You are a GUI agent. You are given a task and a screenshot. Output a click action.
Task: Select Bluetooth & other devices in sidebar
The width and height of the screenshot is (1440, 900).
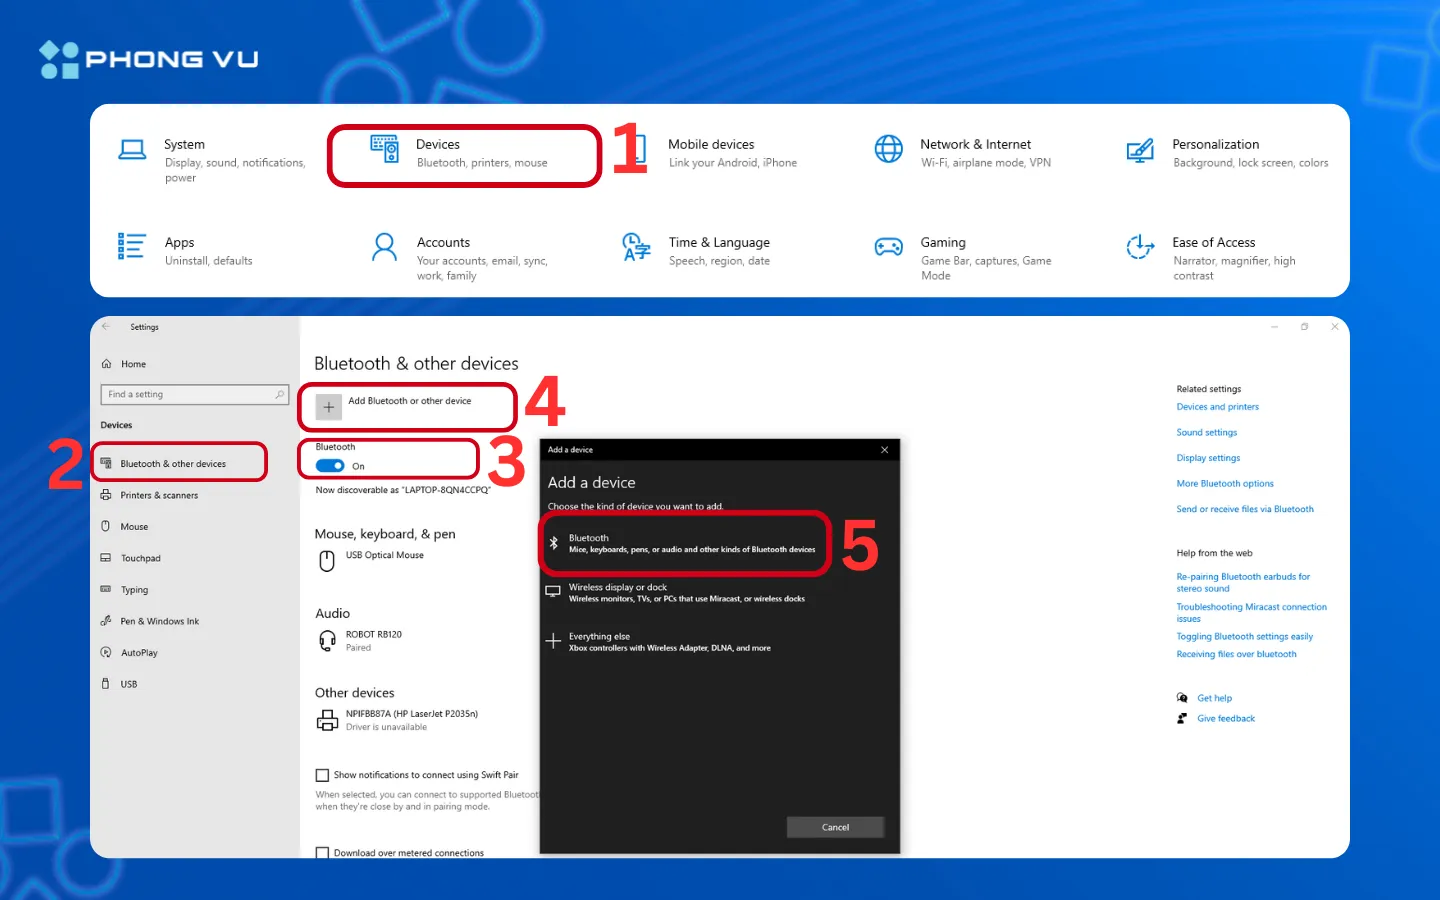point(179,462)
